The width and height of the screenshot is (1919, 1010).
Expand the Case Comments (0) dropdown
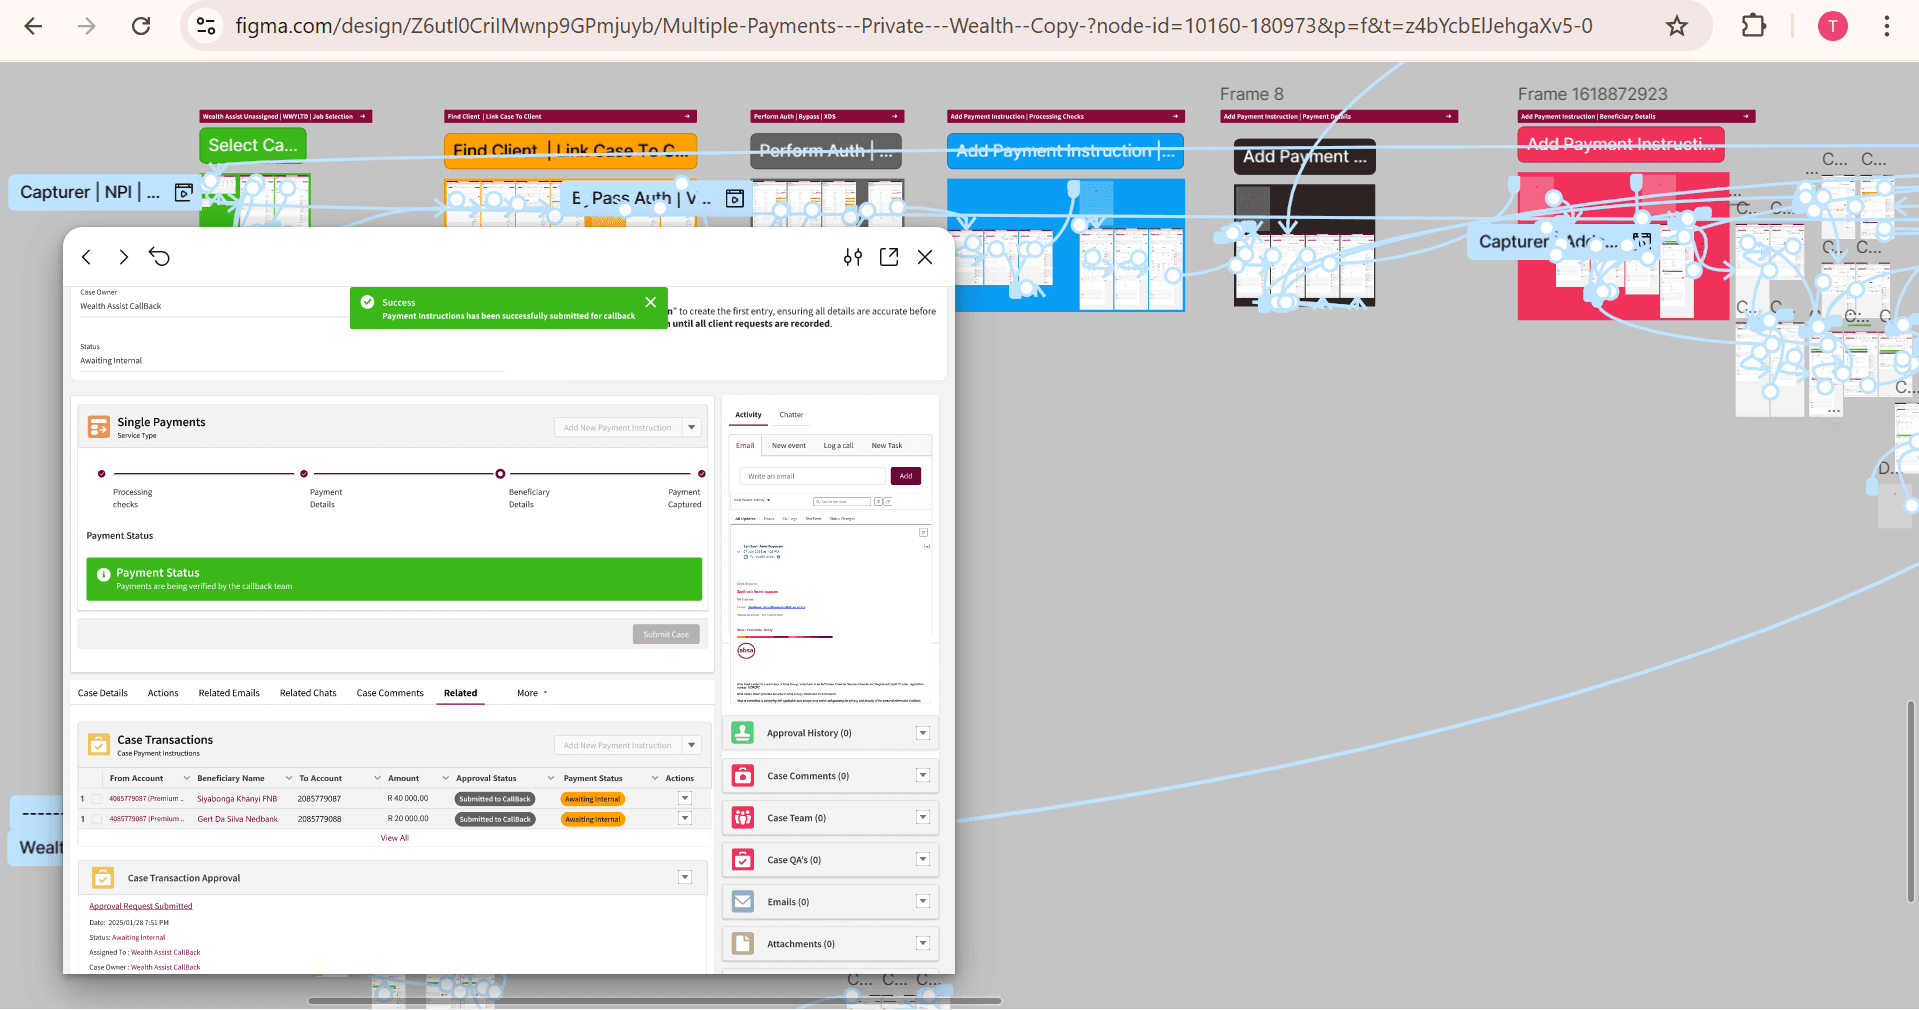[923, 775]
